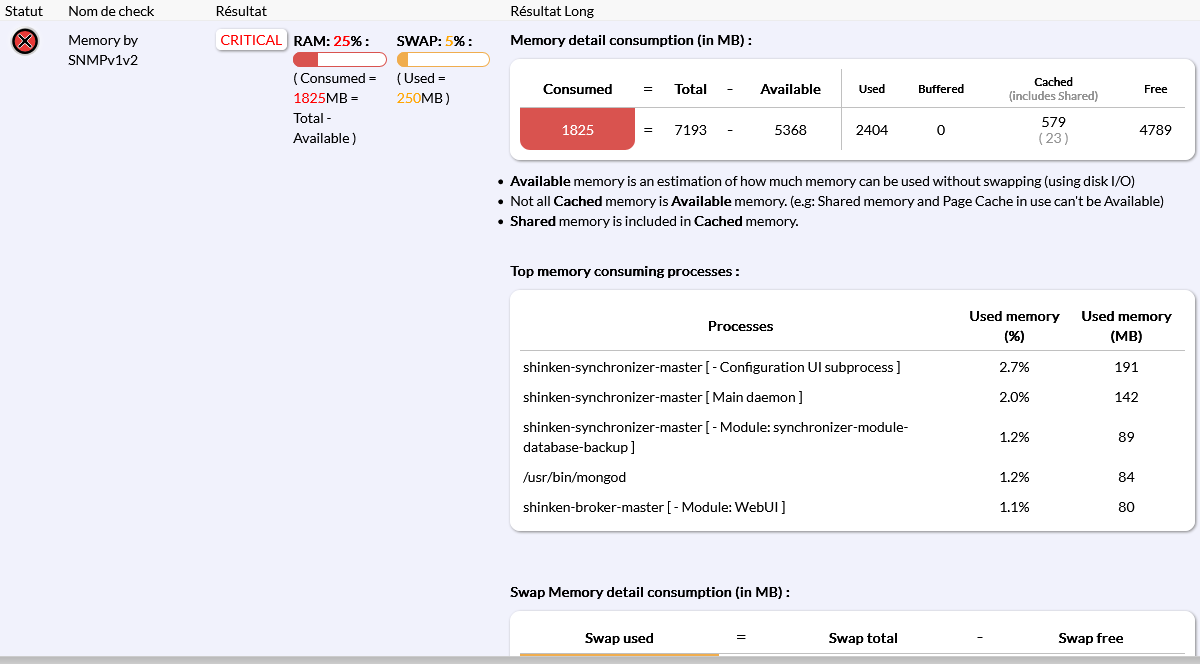Click the RAM usage progress bar

click(x=339, y=60)
